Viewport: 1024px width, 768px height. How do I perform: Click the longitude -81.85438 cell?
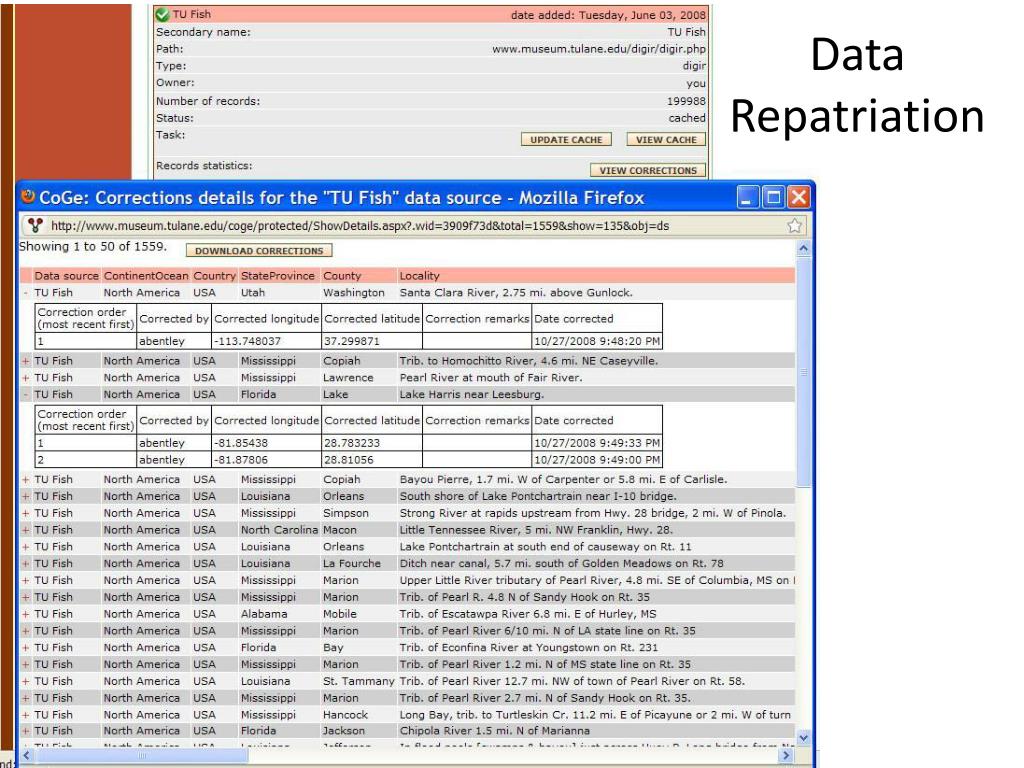[266, 443]
